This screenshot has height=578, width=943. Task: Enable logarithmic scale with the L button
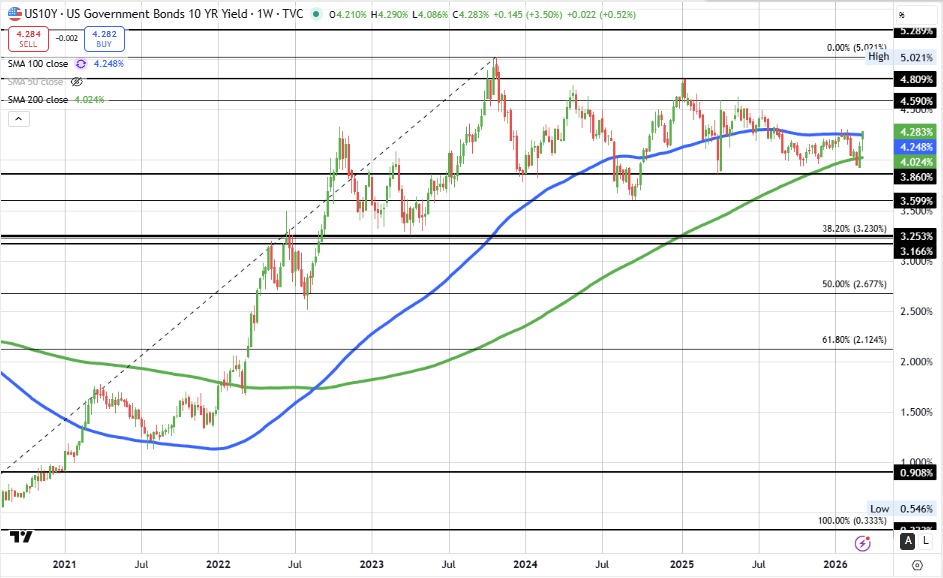[926, 541]
